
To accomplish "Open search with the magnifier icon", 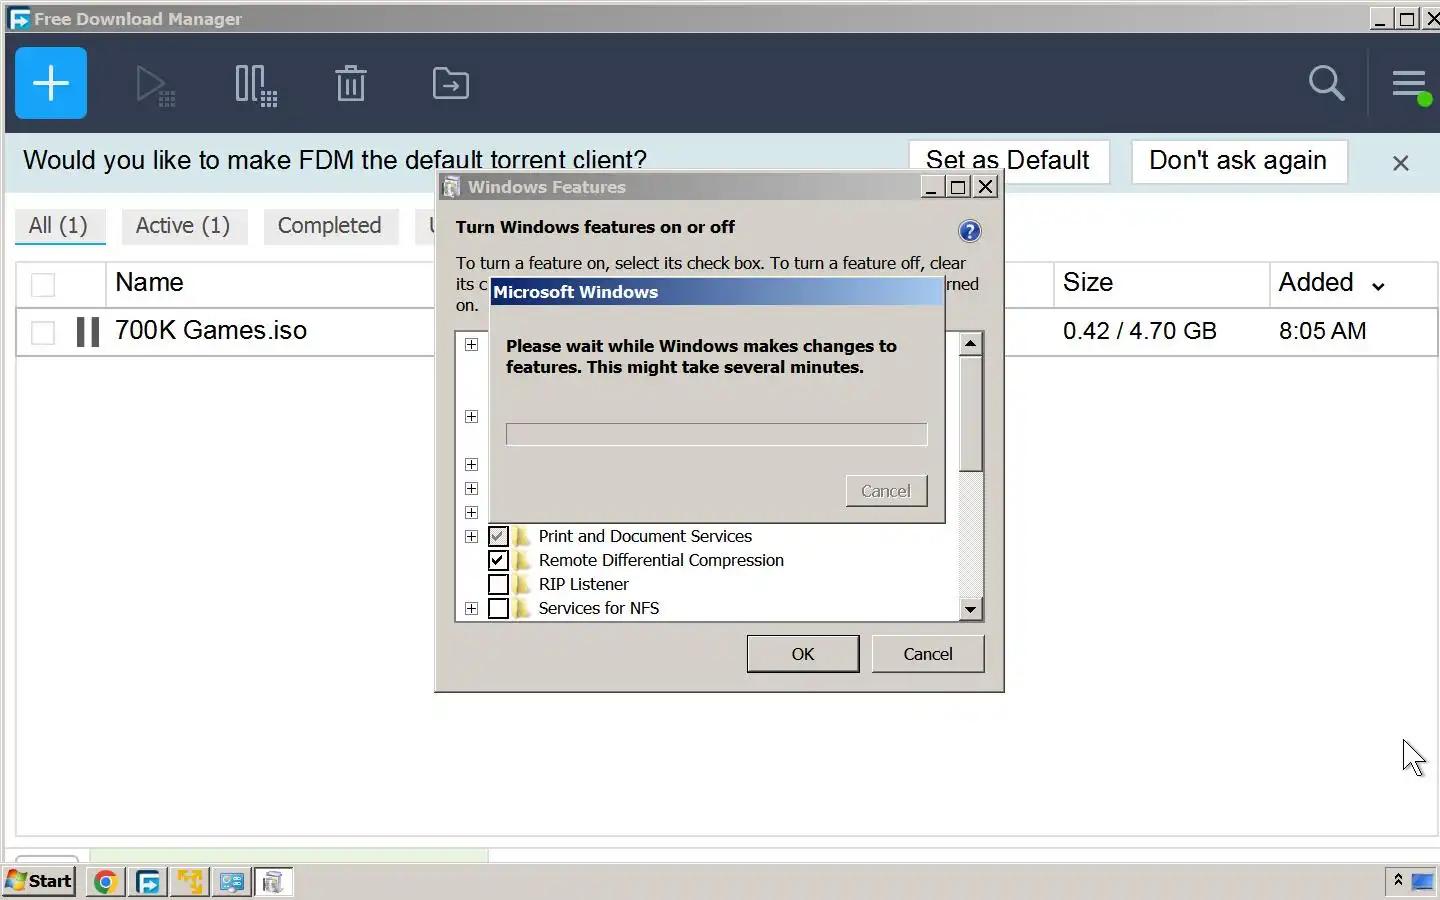I will point(1327,83).
